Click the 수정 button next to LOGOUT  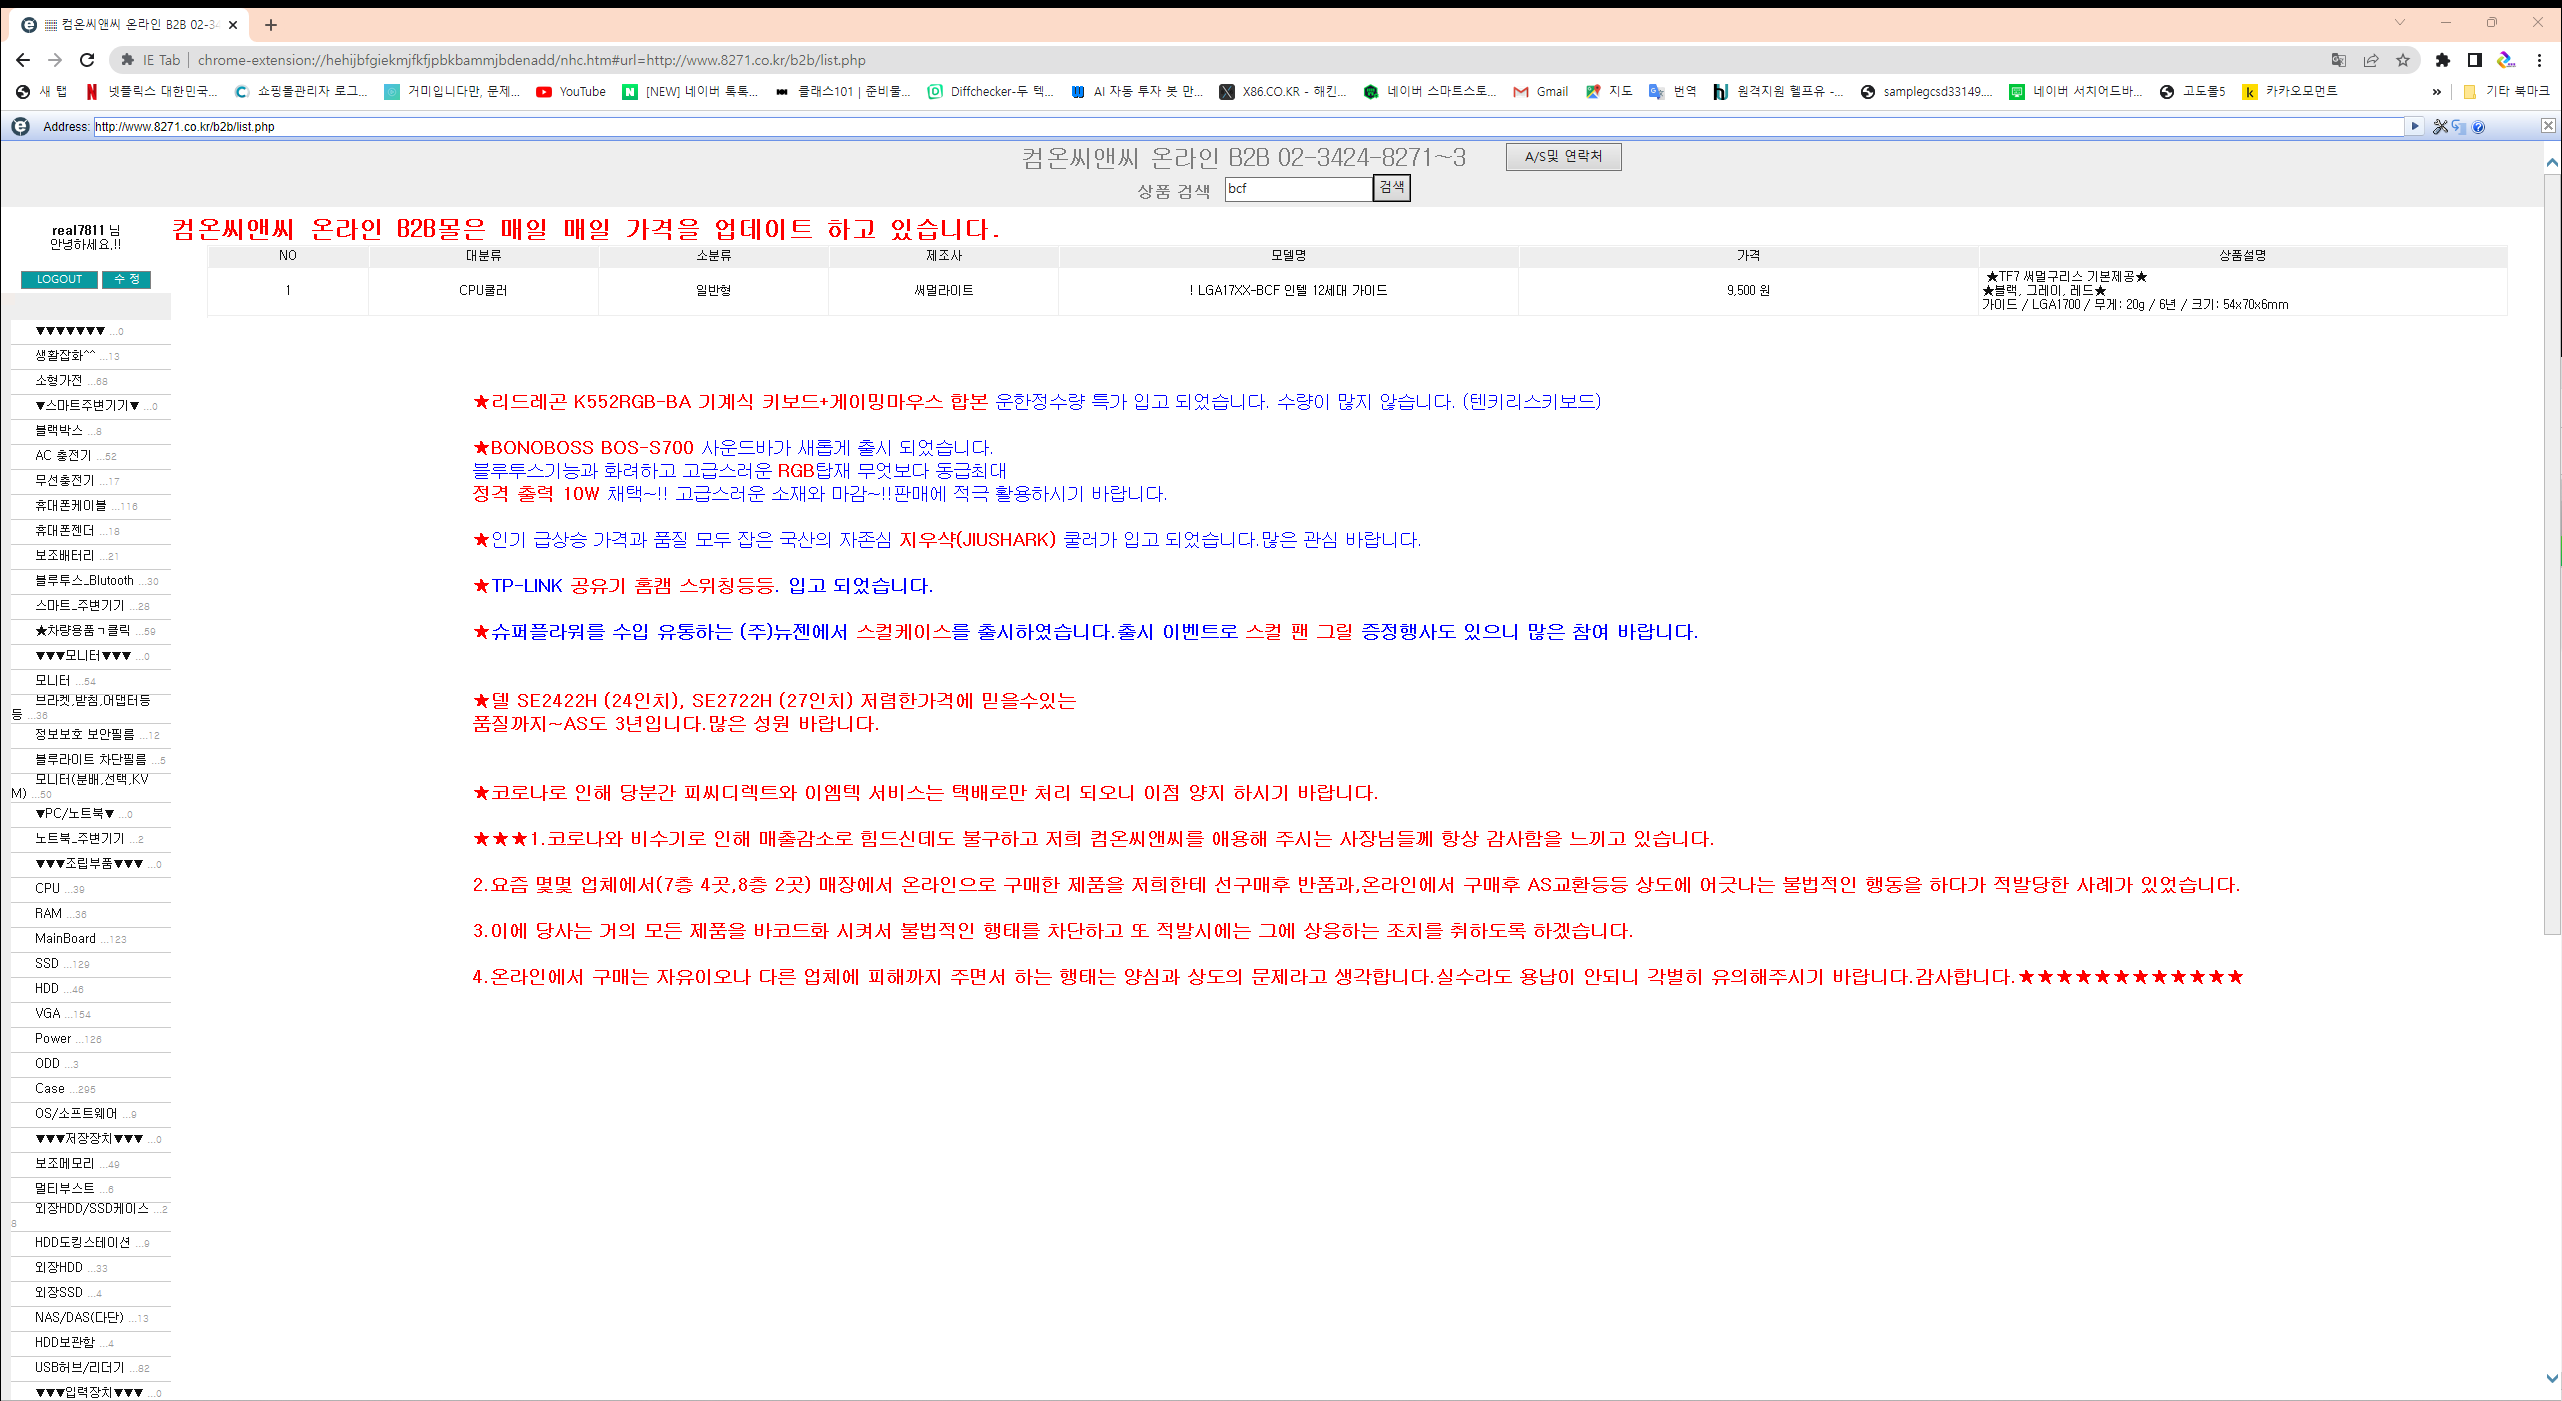(126, 280)
